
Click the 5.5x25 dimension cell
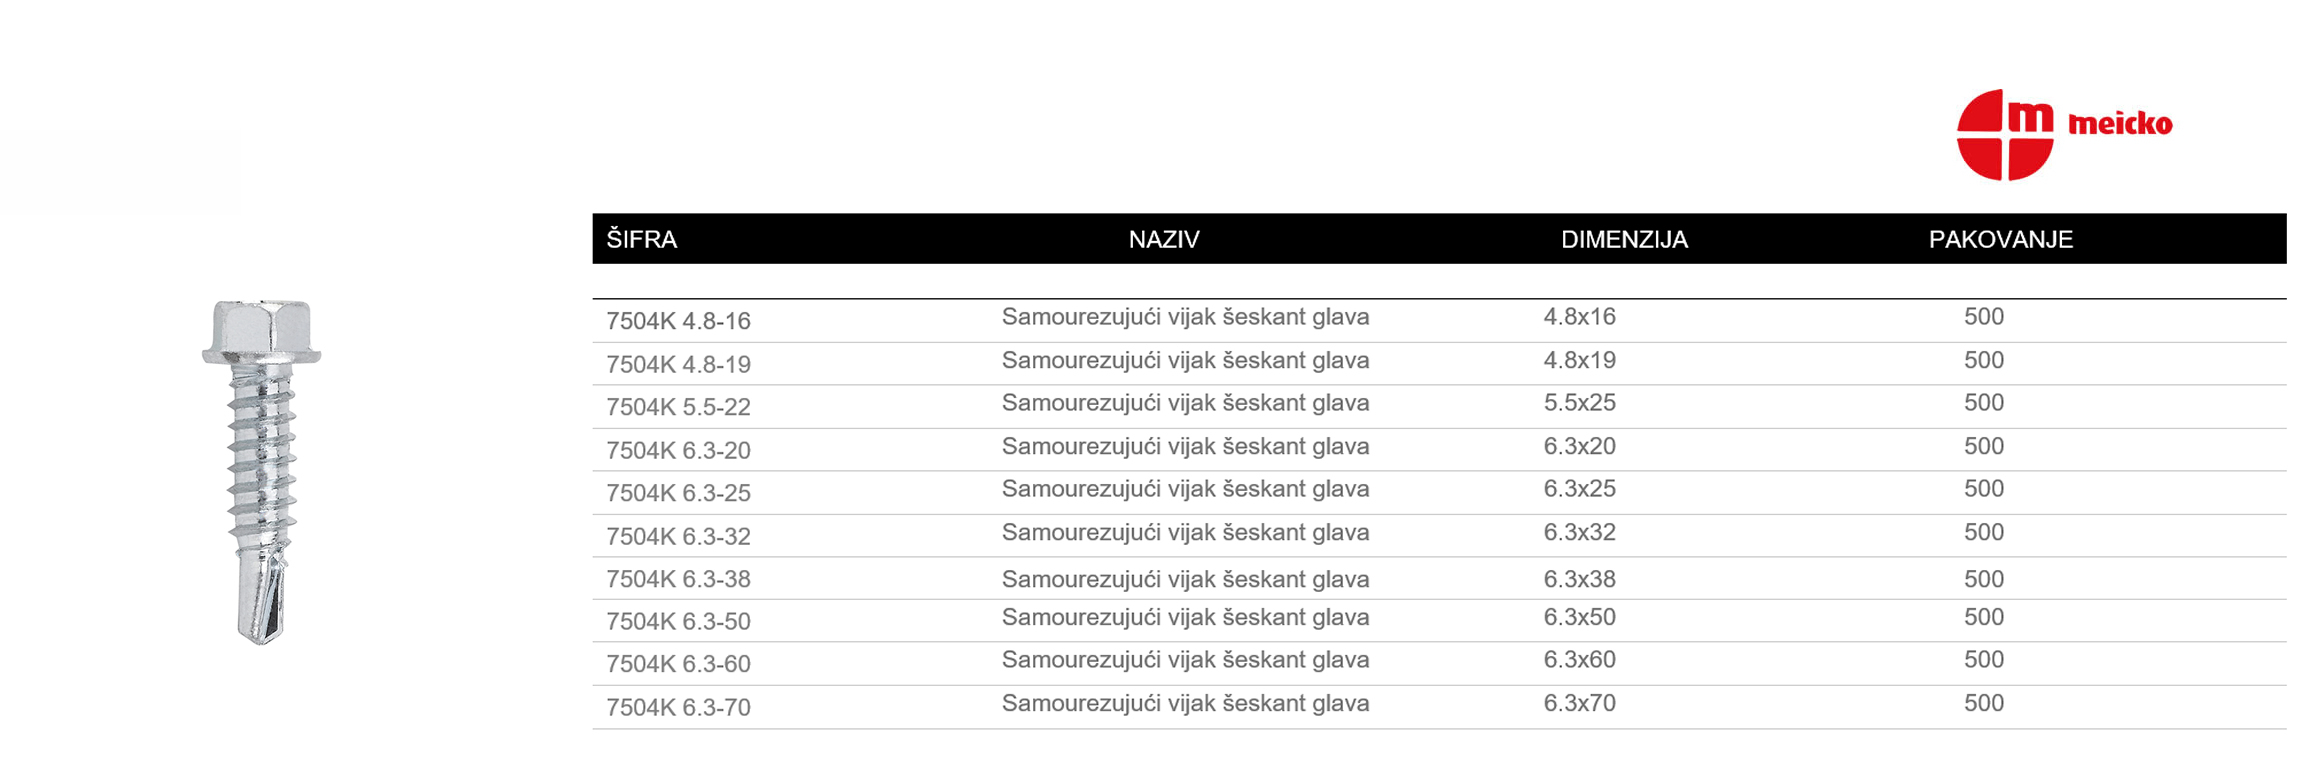click(x=1579, y=403)
